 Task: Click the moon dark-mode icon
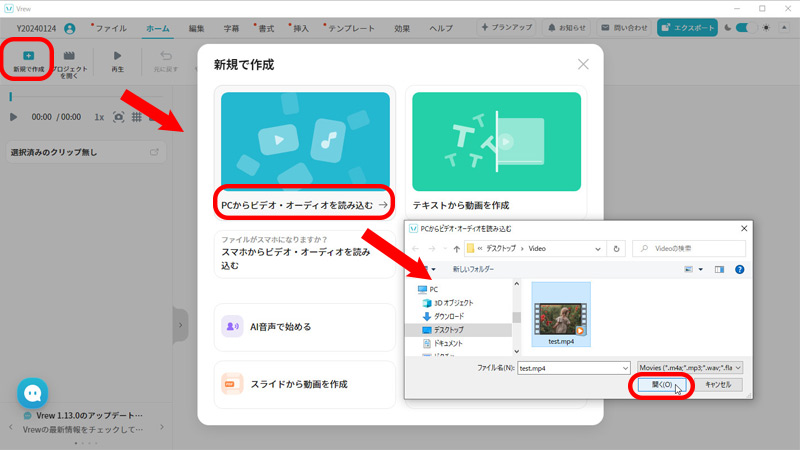point(728,28)
